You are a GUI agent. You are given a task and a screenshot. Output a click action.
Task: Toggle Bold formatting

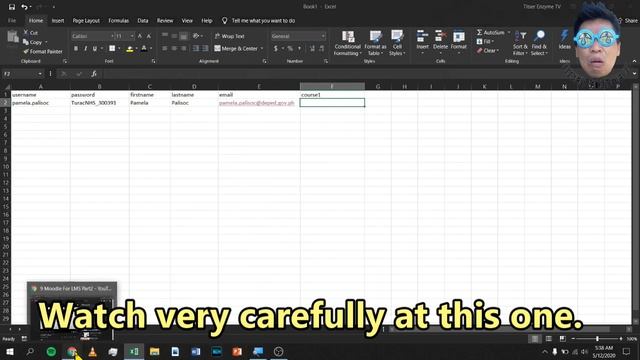tap(76, 49)
